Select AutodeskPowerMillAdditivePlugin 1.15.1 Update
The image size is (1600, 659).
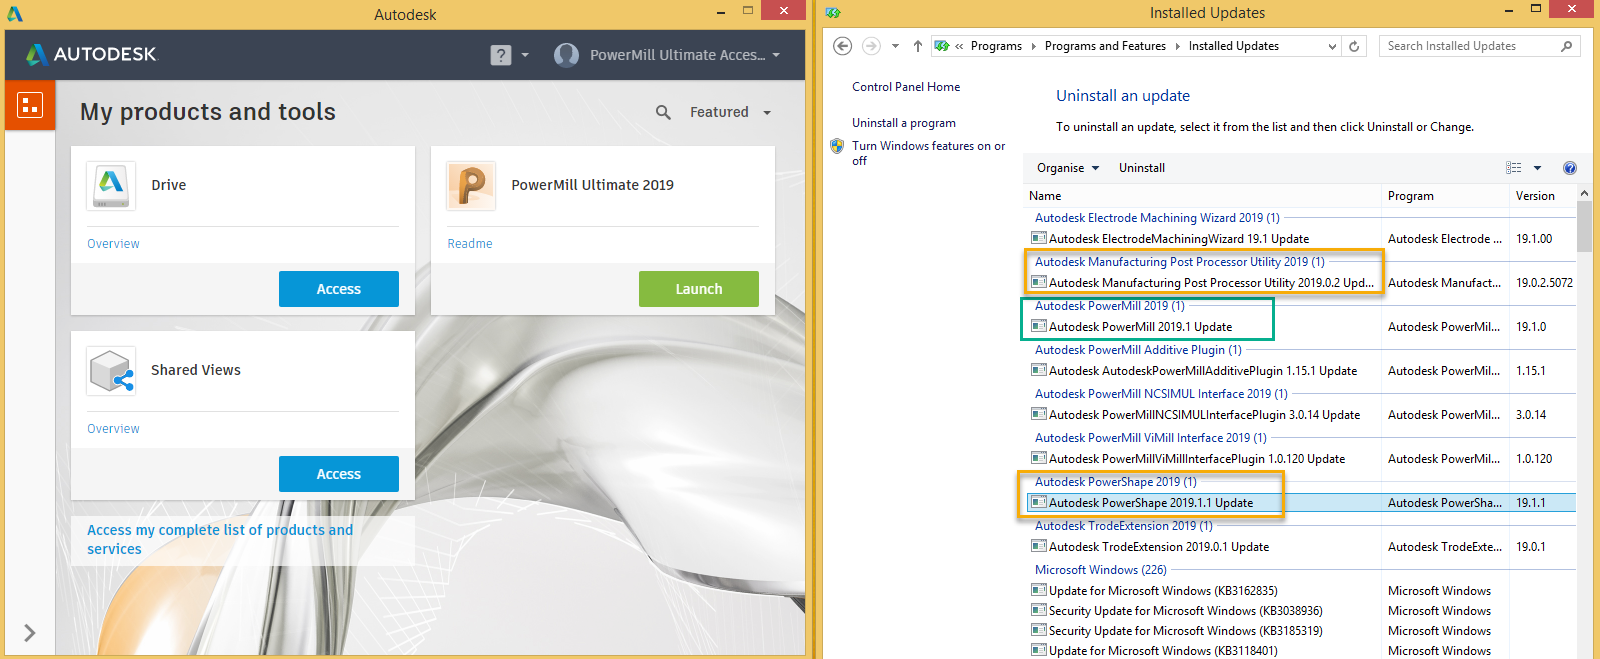click(x=1203, y=371)
